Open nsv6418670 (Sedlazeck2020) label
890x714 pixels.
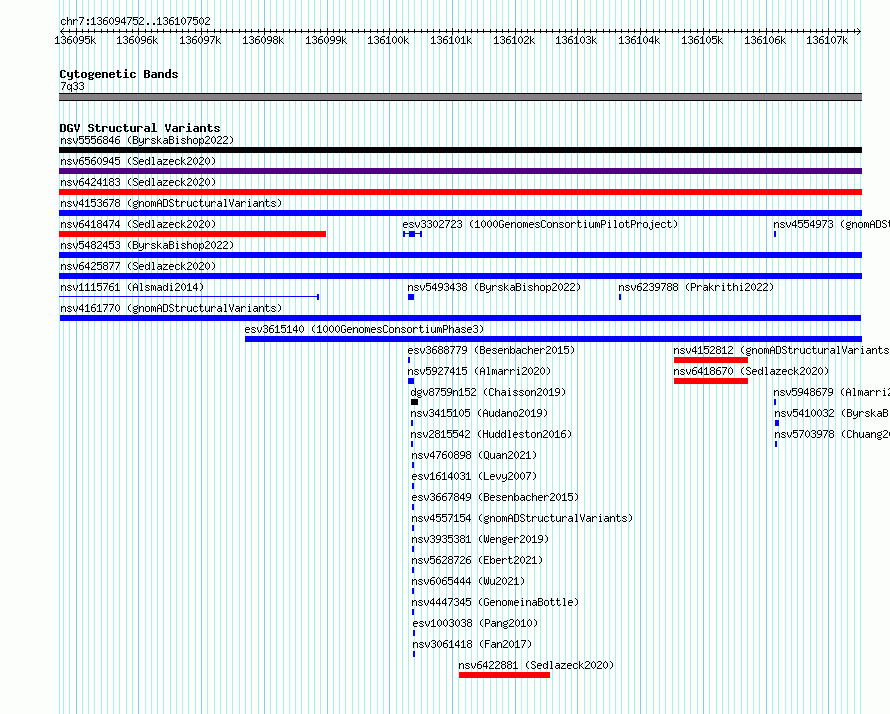click(751, 371)
